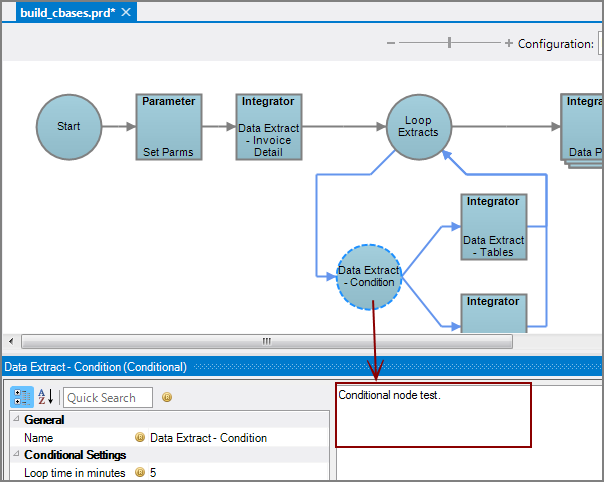Screen dimensions: 604x482
Task: Click the gold icon beside Quick Search
Action: 167,397
